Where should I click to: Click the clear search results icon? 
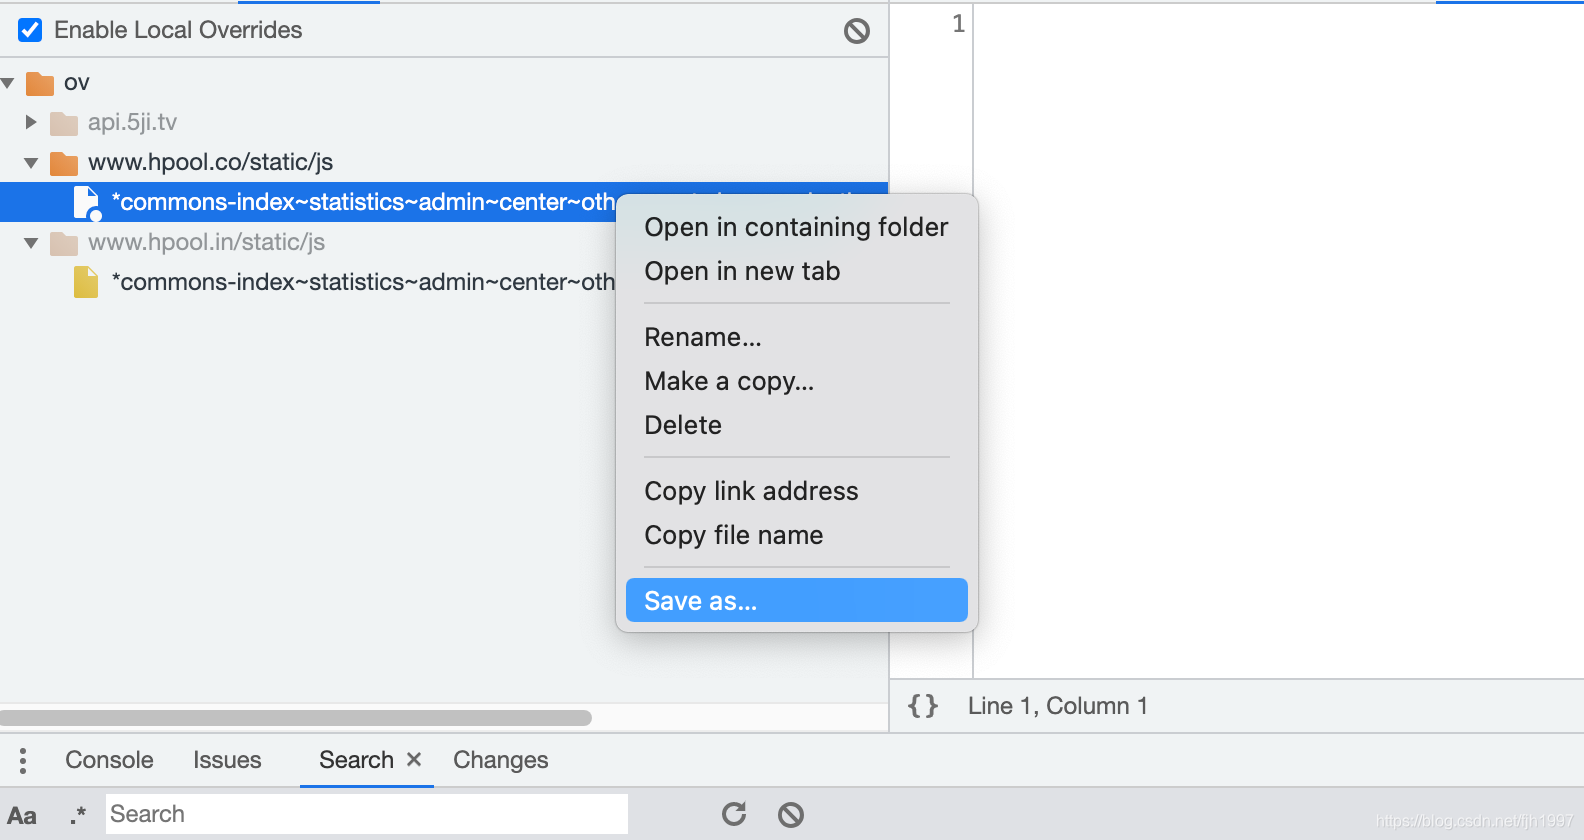[x=791, y=814]
